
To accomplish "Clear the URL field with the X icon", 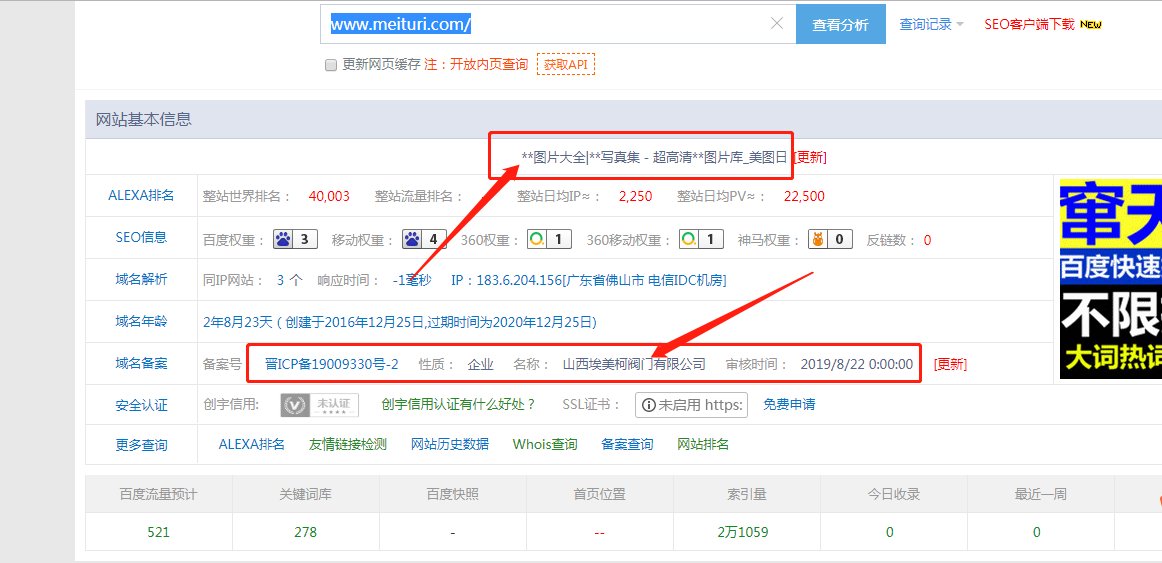I will [777, 24].
